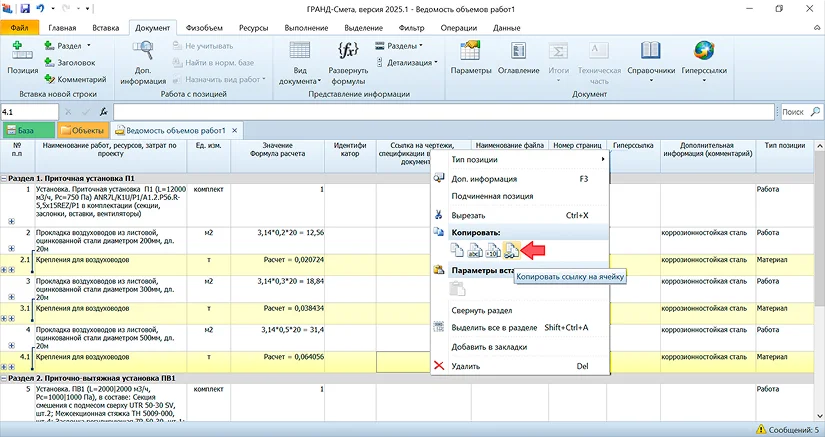Click Развернуть формулы button
This screenshot has width=825, height=437.
pos(348,63)
